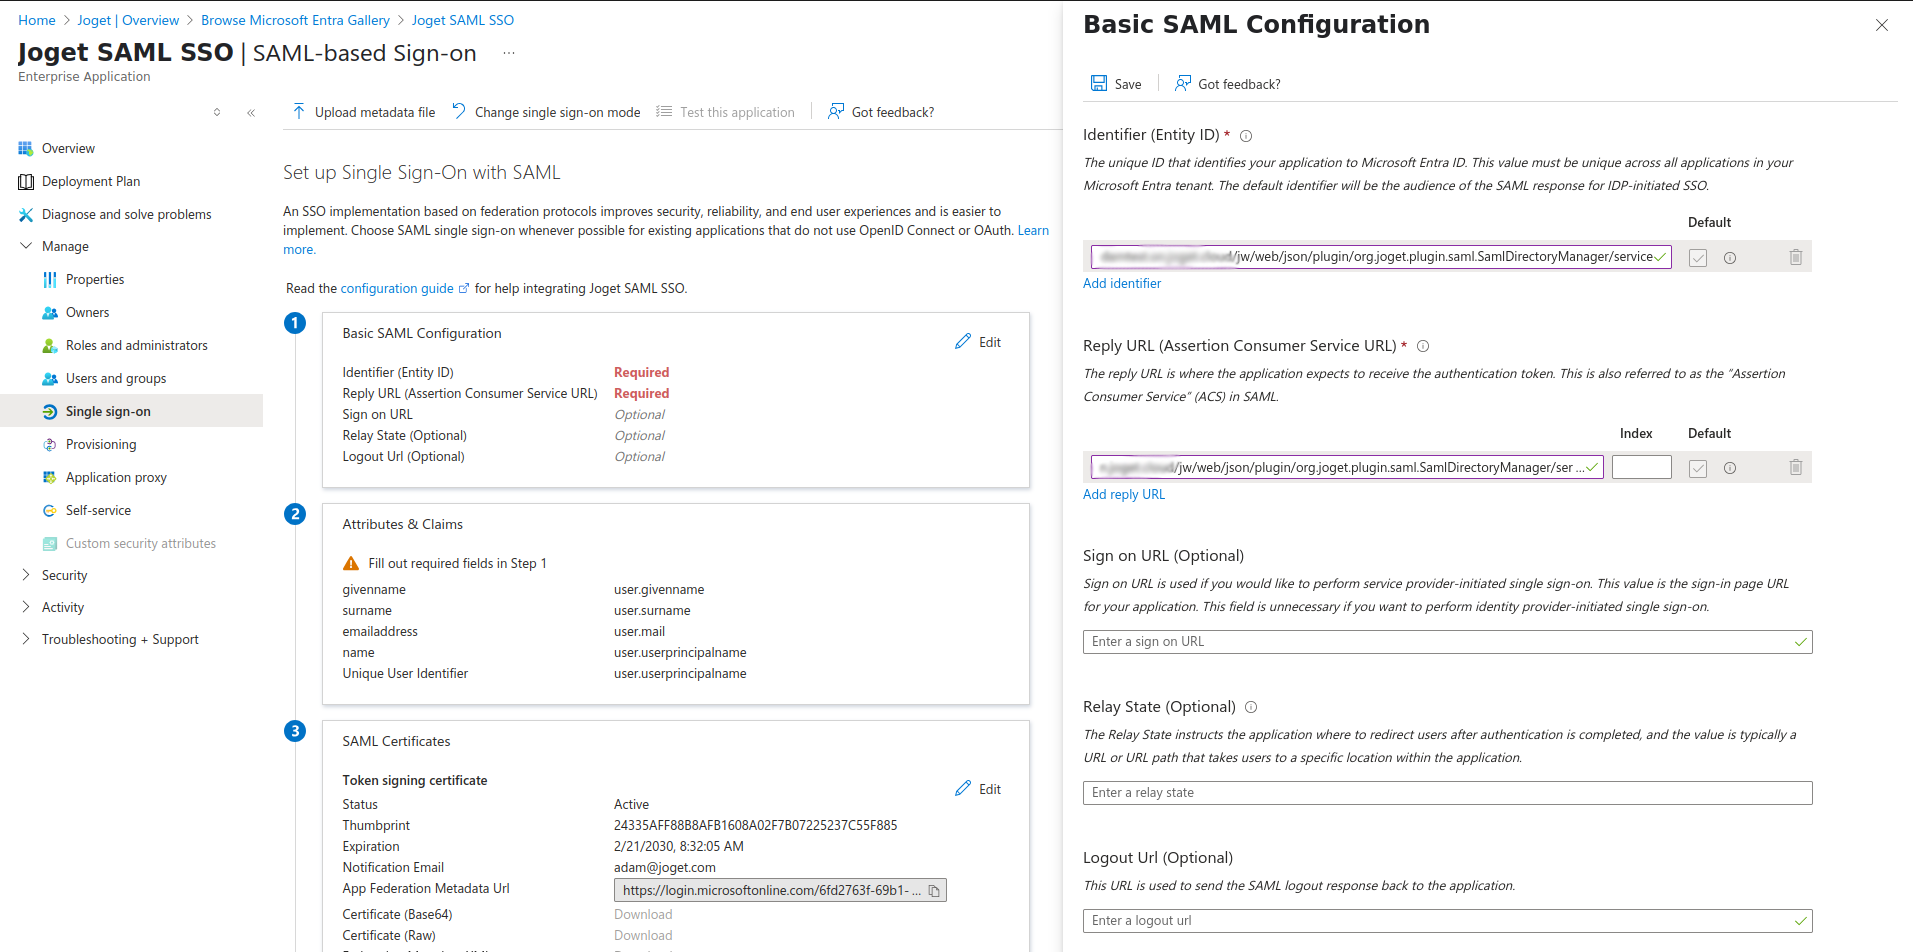The image size is (1913, 952).
Task: Open Provisioning in the side menu
Action: coord(101,444)
